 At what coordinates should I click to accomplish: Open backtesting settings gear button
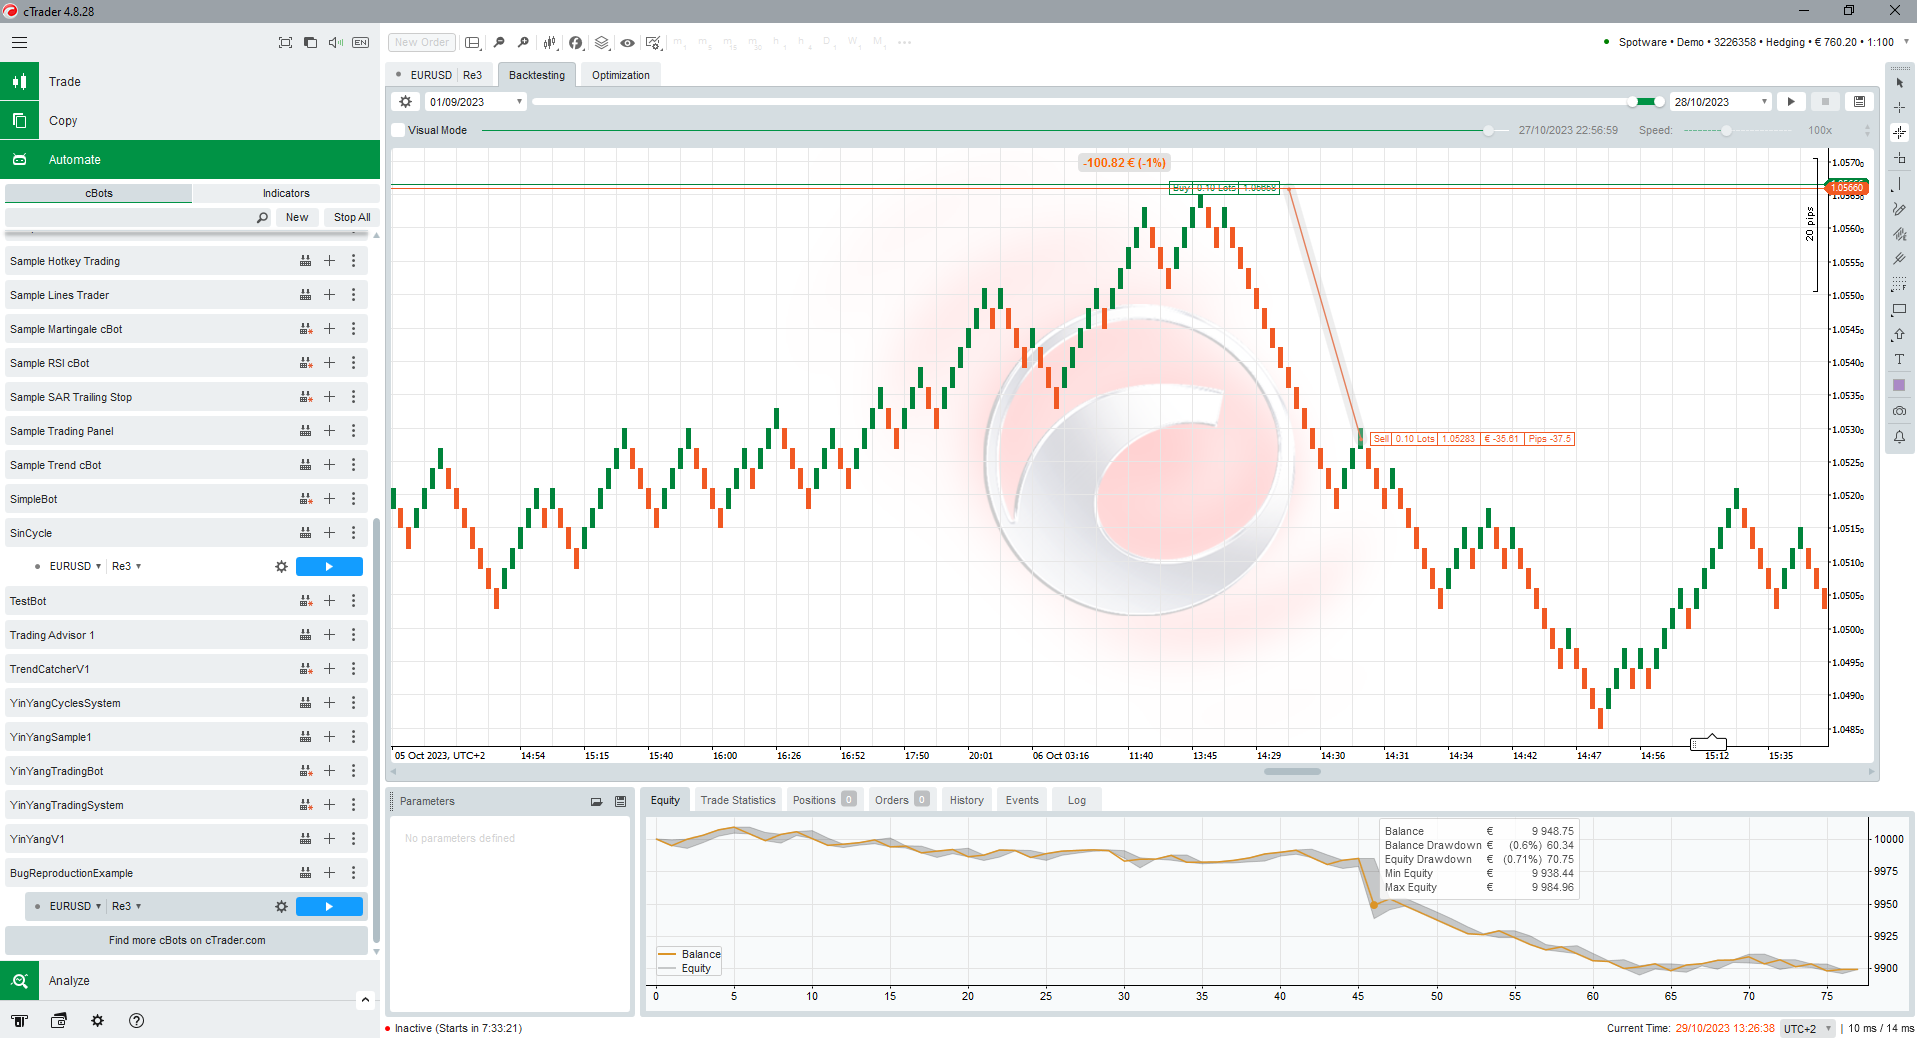click(x=405, y=102)
